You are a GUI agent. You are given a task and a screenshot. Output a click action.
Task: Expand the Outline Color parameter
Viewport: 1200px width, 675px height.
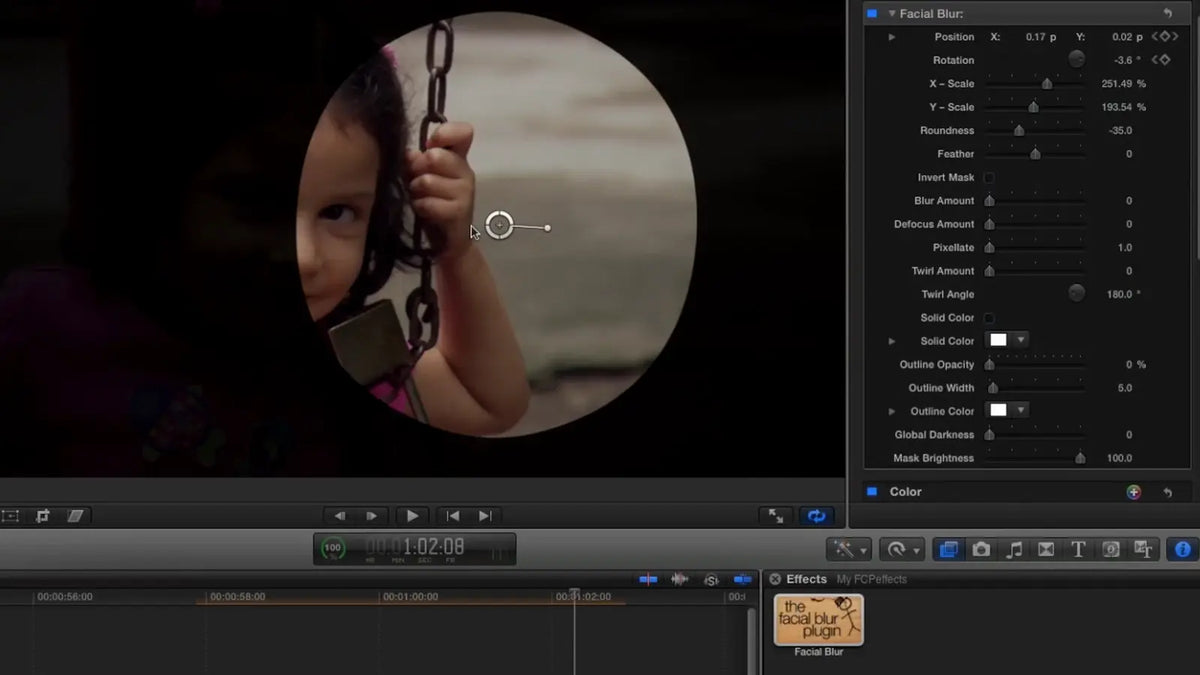coord(892,411)
